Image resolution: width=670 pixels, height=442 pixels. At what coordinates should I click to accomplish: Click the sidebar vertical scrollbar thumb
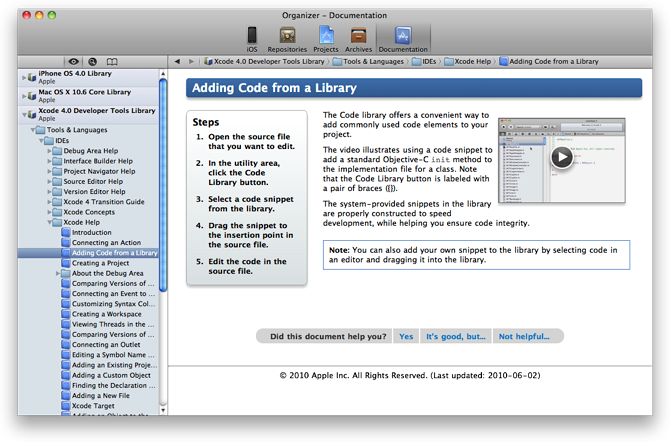[x=163, y=185]
